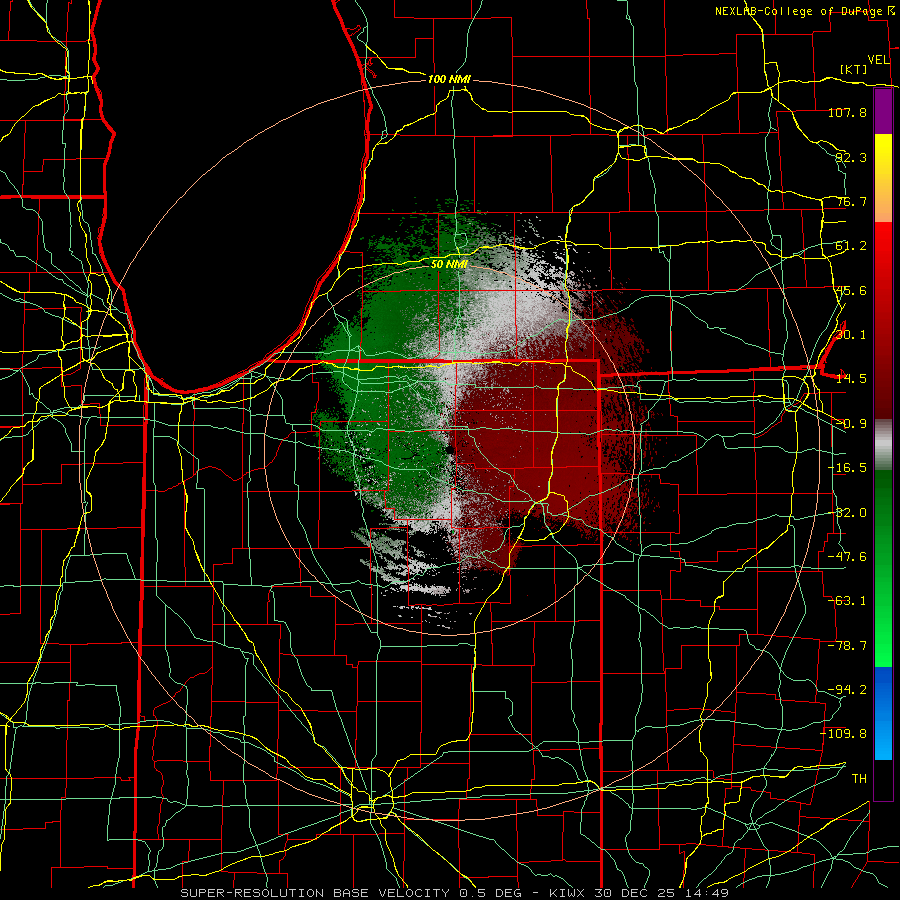Screen dimensions: 900x900
Task: Pick the red segment of velocity color bar
Action: pyautogui.click(x=883, y=320)
